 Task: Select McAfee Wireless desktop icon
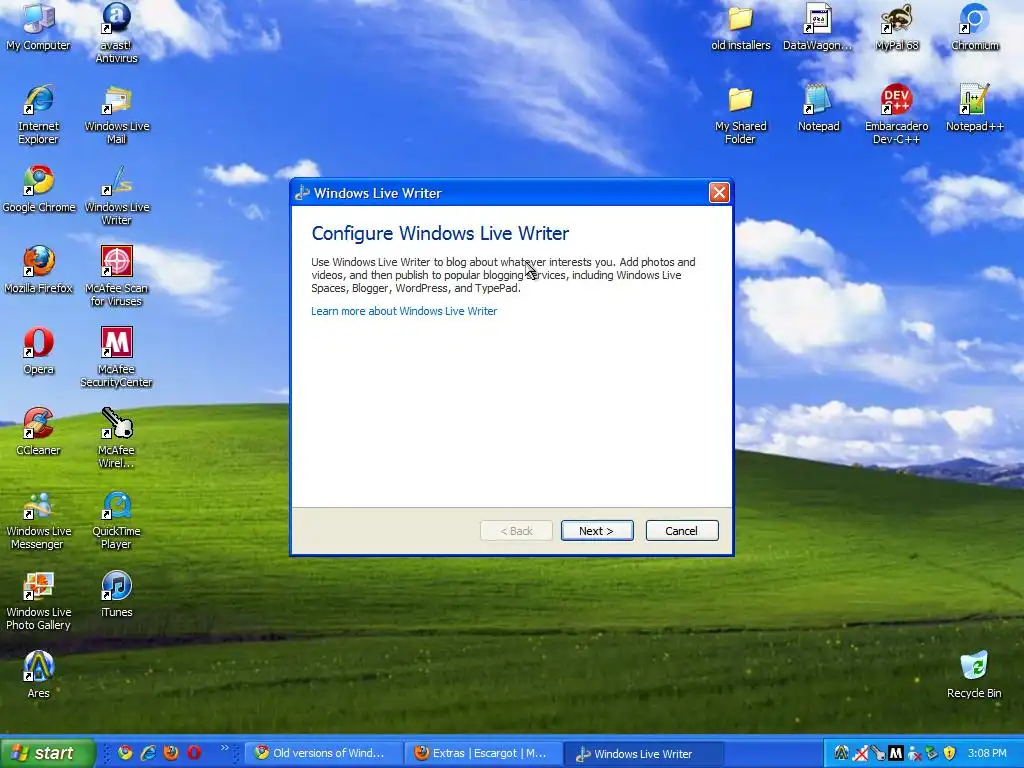click(116, 438)
